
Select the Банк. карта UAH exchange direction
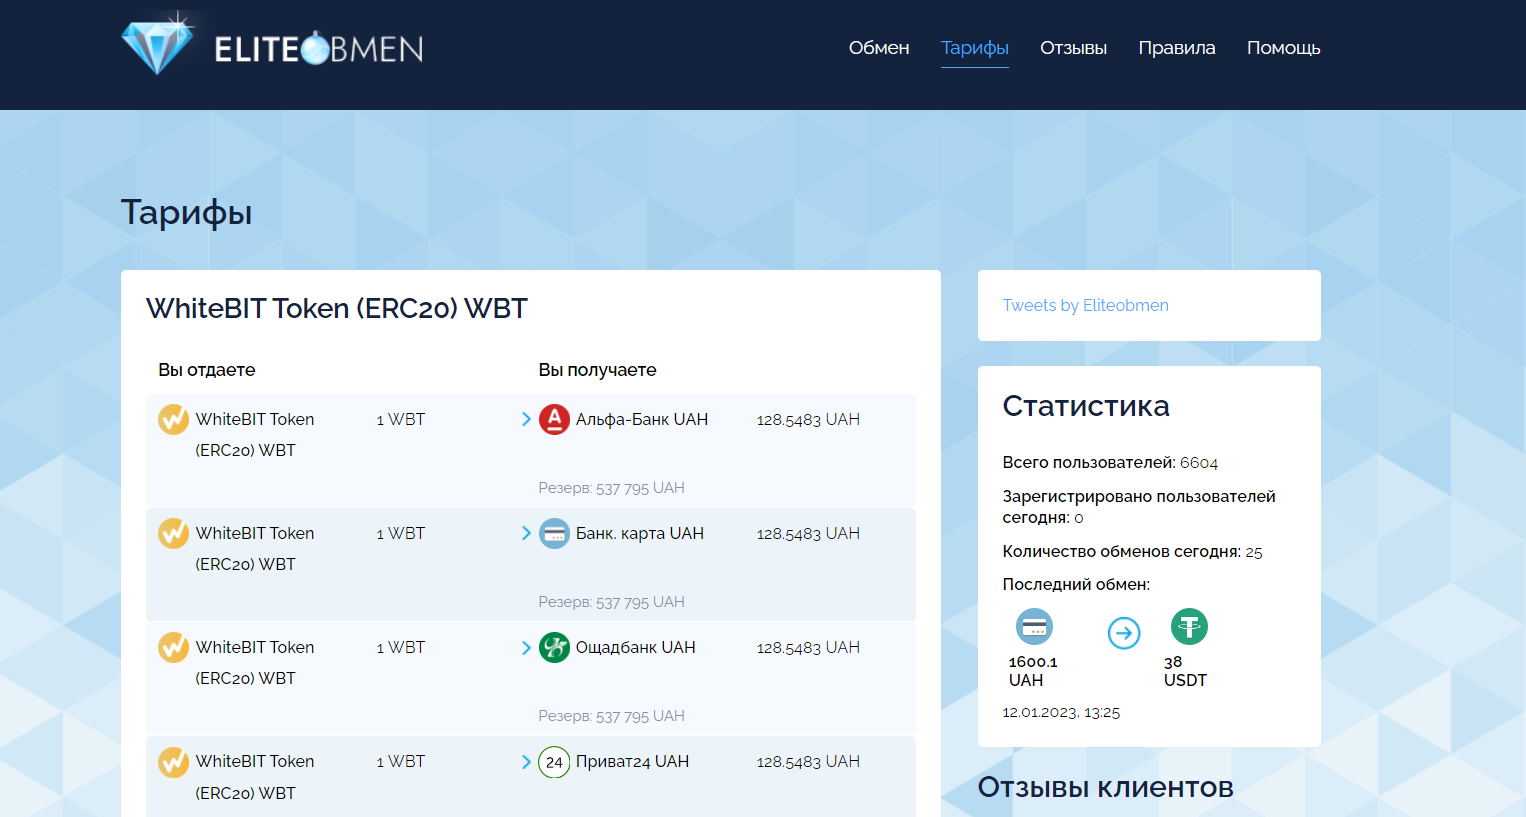tap(530, 564)
